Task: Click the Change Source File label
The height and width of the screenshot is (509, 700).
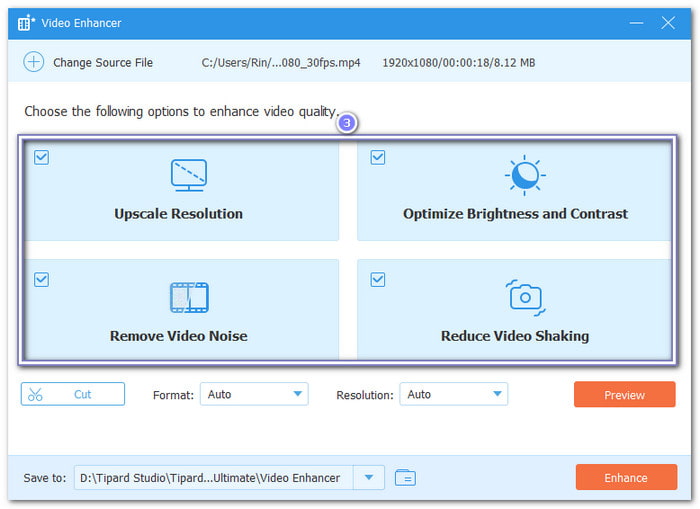Action: (103, 63)
